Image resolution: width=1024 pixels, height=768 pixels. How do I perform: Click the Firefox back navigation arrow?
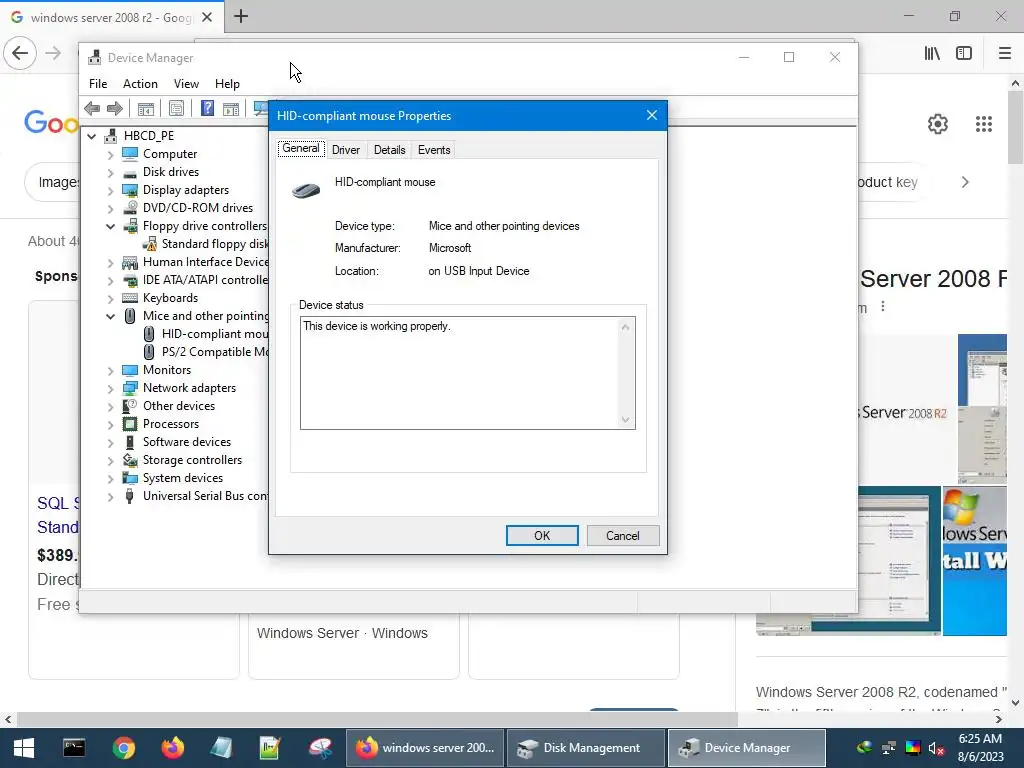tap(20, 53)
